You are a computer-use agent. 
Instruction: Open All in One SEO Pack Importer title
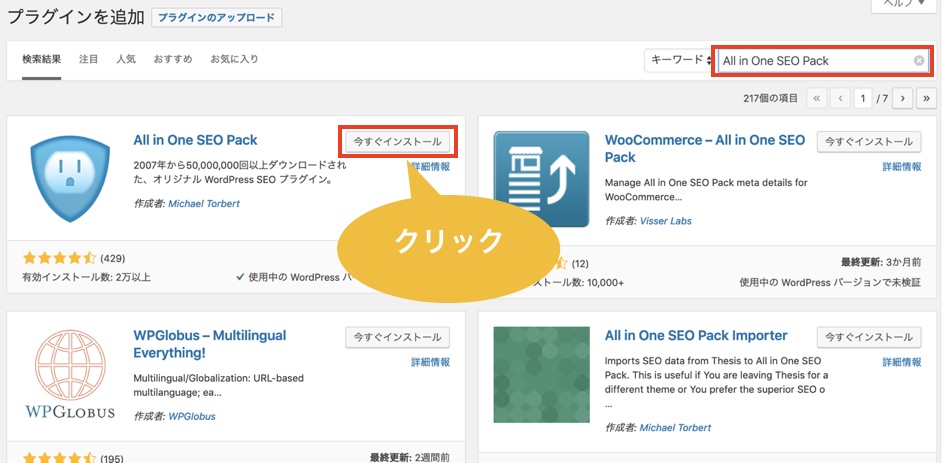pos(696,336)
